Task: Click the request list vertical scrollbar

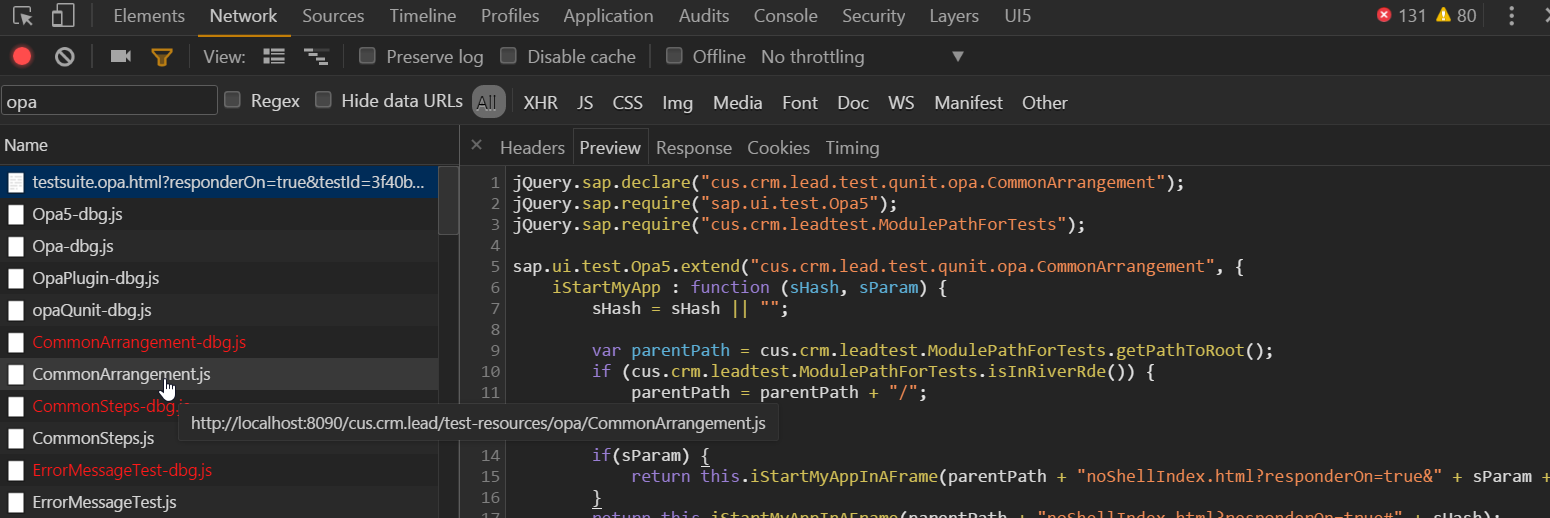Action: (x=448, y=200)
